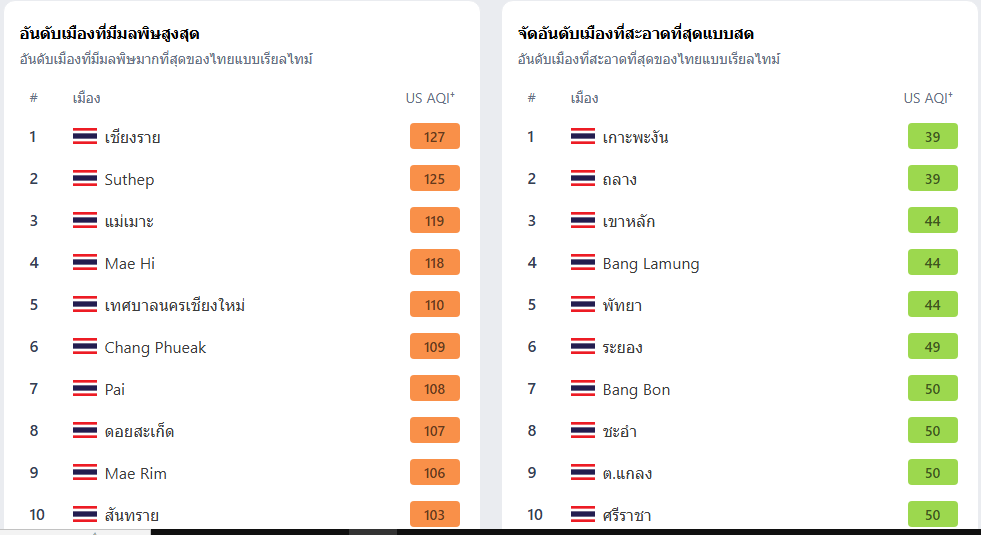Click the flag icon beside Mae Hi
The image size is (981, 535).
pyautogui.click(x=84, y=262)
